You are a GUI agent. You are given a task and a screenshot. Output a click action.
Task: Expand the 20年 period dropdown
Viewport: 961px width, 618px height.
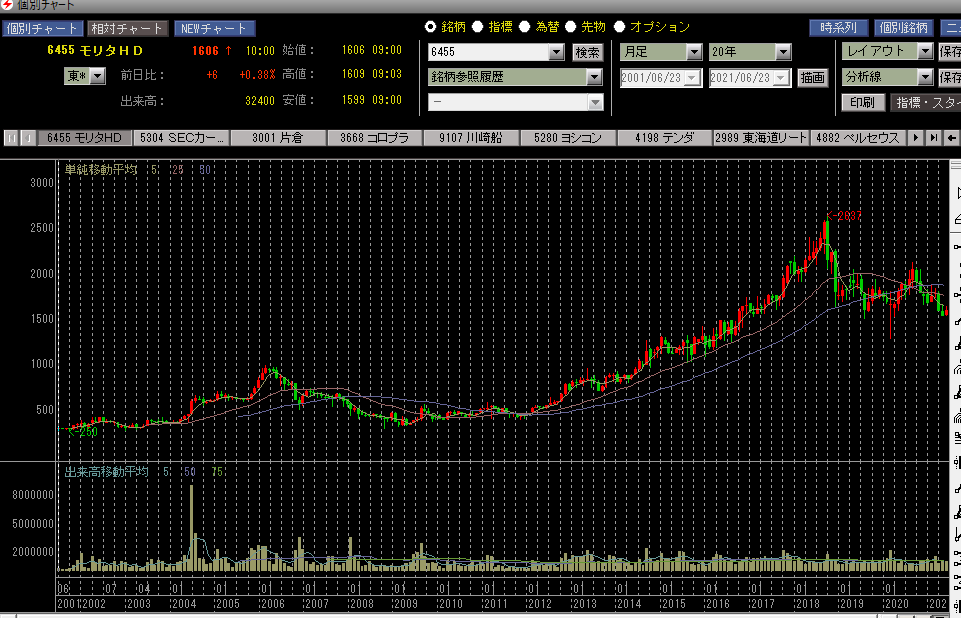[x=782, y=52]
